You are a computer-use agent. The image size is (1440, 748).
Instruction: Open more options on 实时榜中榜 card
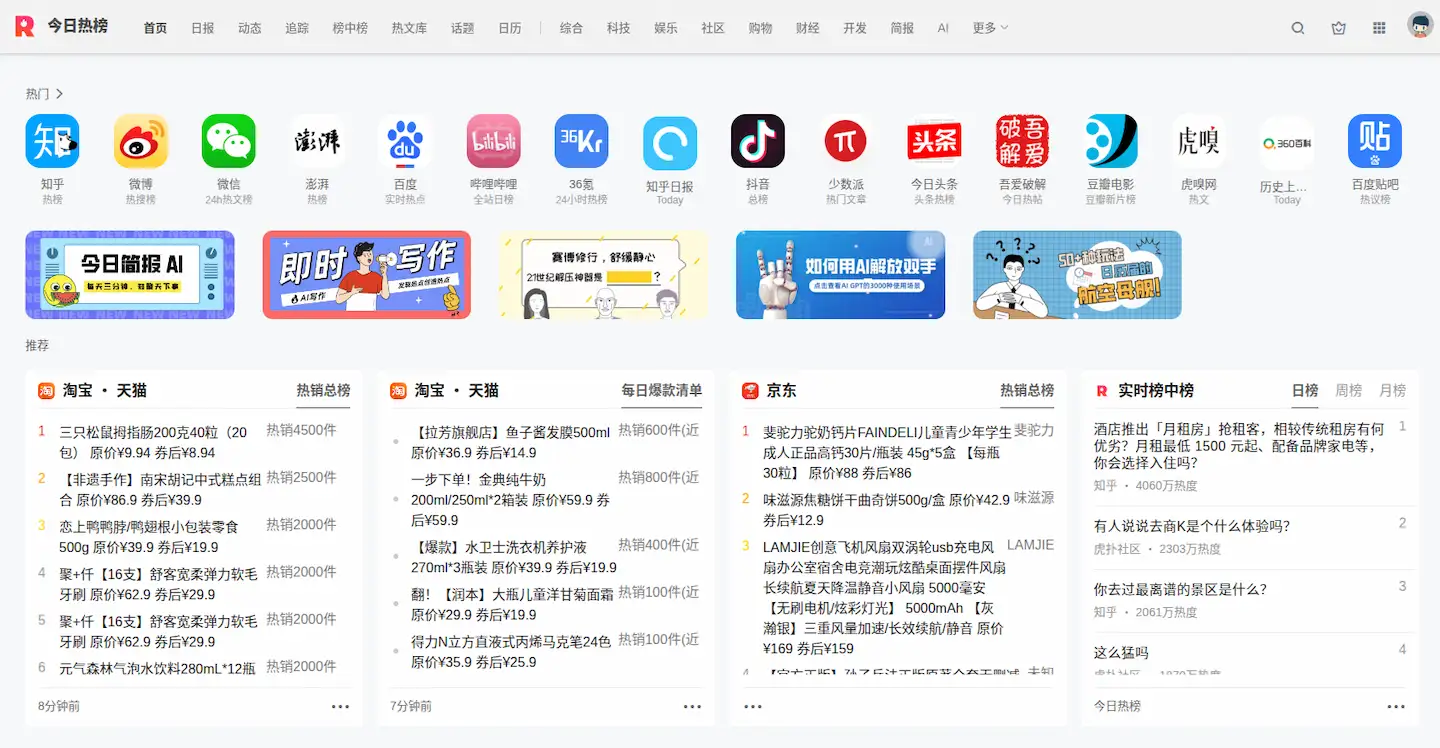point(1396,706)
